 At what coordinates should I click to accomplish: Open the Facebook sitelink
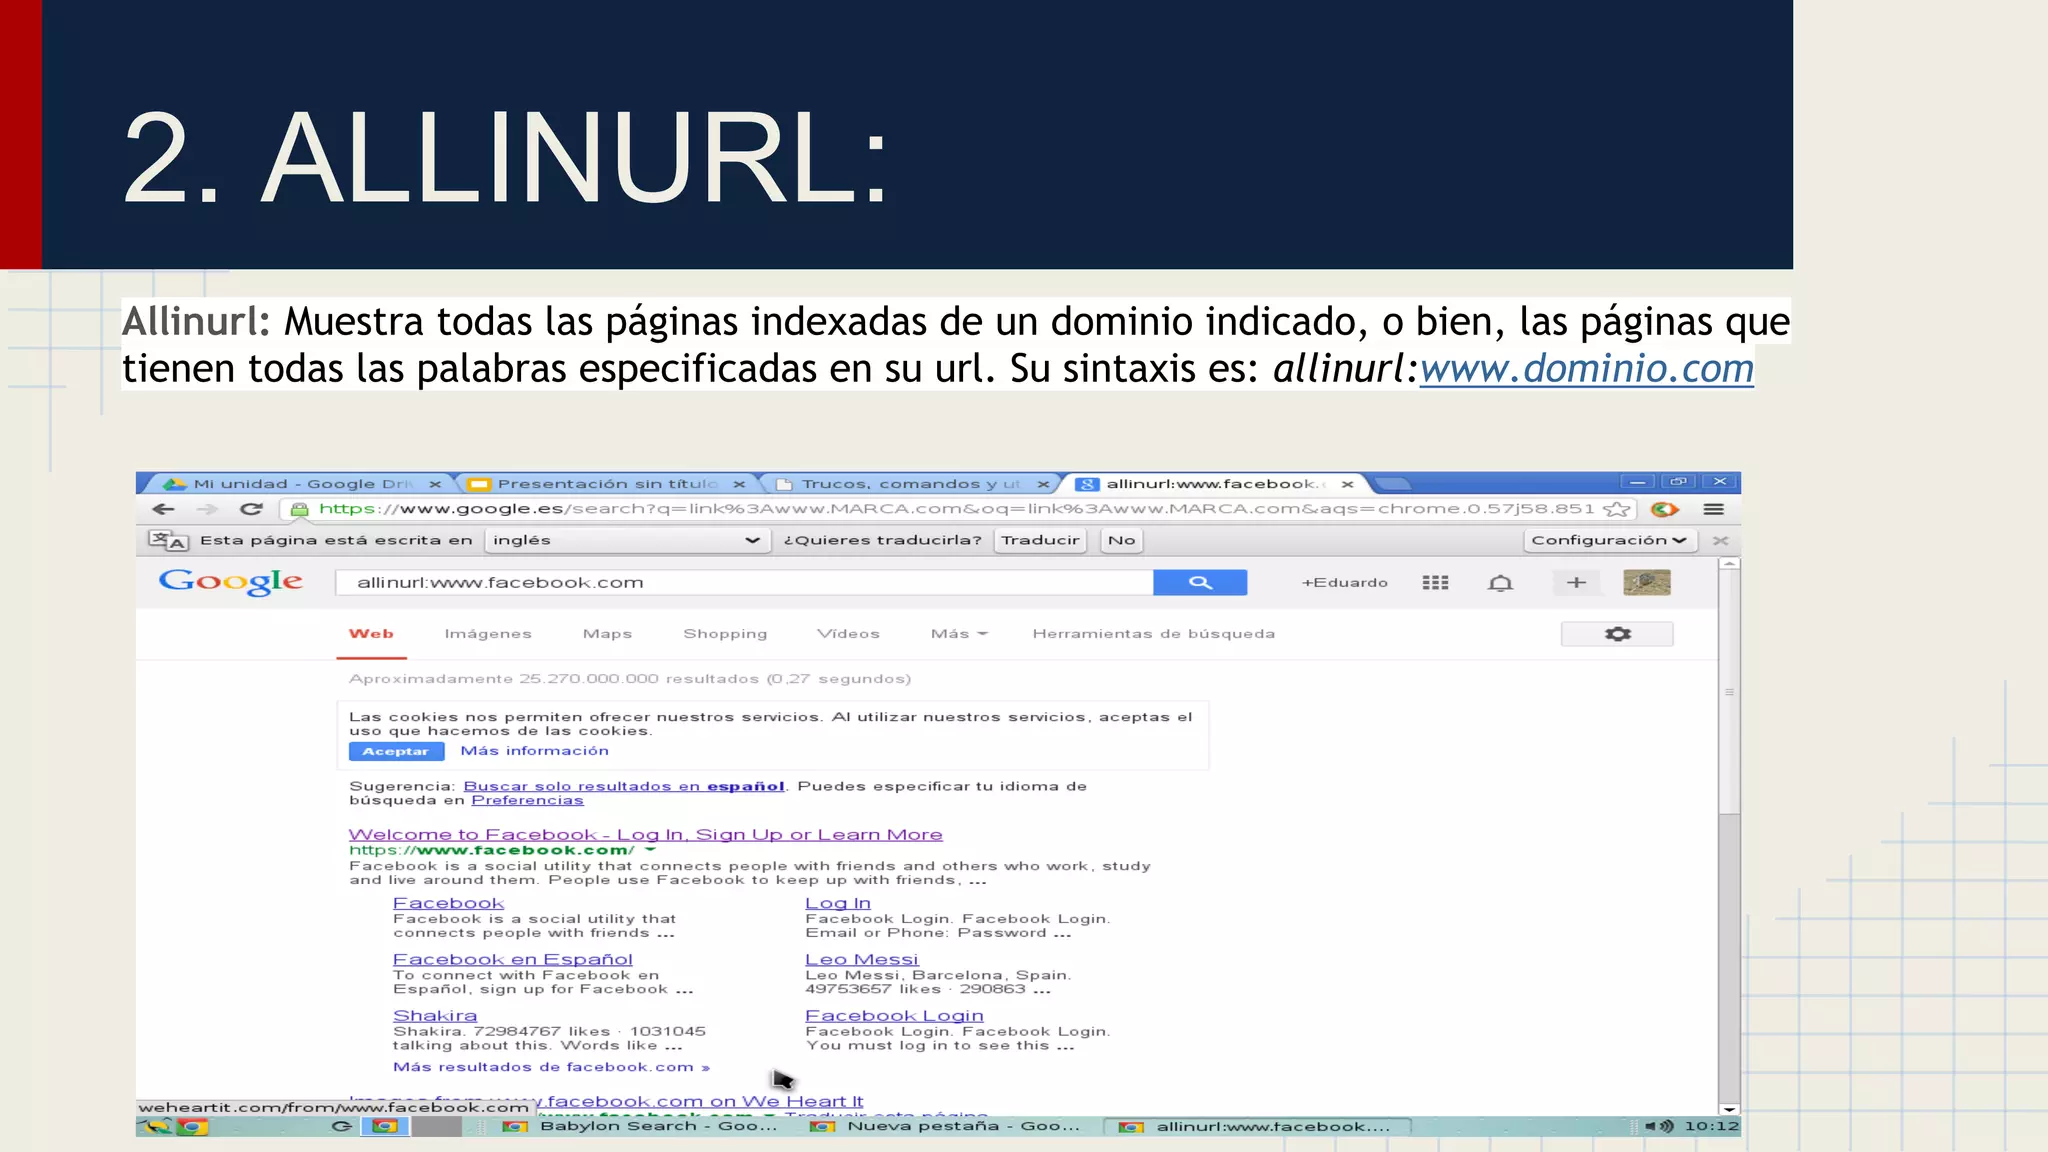tap(448, 903)
